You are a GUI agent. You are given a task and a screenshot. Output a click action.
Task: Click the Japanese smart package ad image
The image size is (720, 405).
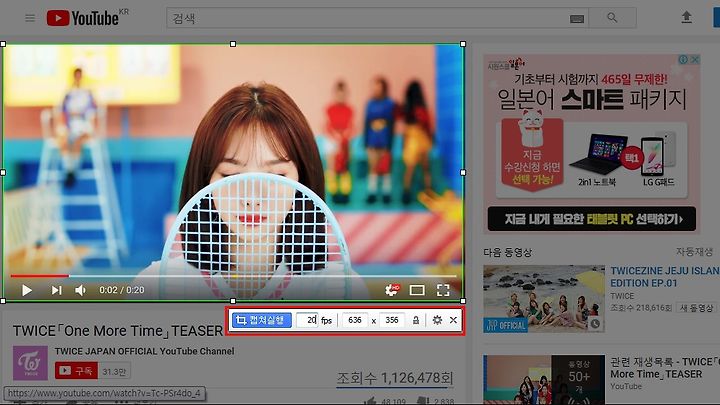point(592,142)
